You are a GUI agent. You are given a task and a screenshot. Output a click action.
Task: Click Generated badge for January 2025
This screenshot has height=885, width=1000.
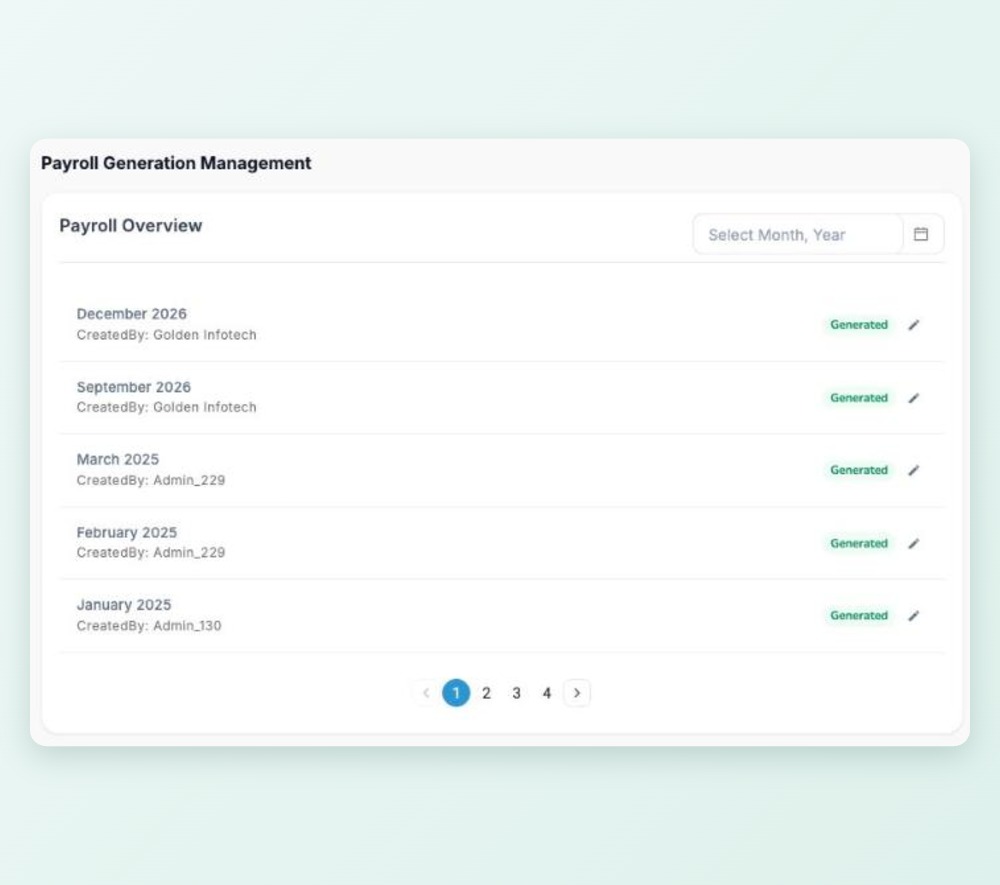pyautogui.click(x=858, y=615)
